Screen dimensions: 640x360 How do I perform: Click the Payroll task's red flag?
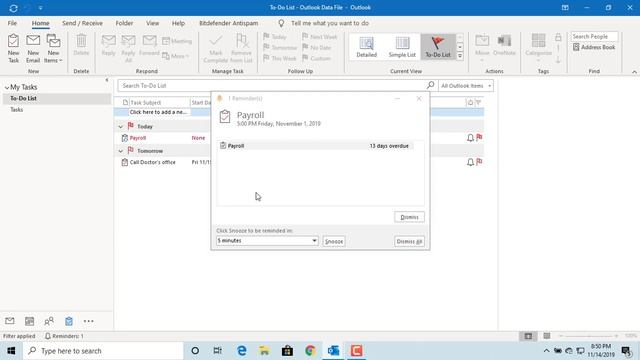point(479,138)
